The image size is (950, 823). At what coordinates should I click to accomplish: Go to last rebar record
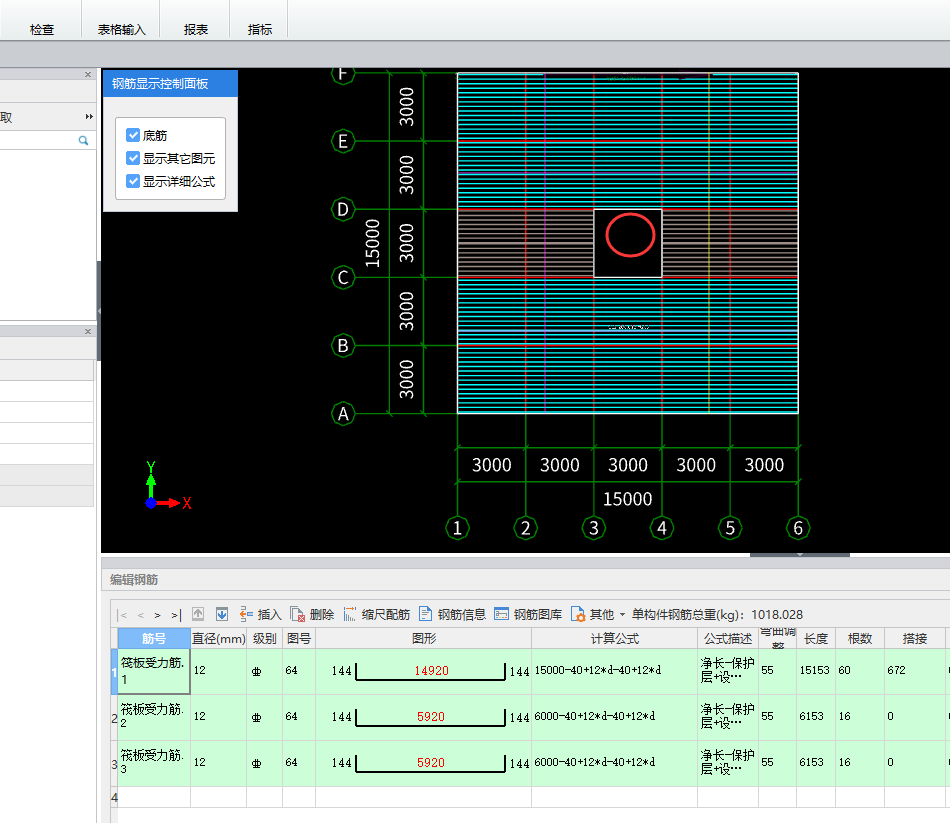(176, 615)
